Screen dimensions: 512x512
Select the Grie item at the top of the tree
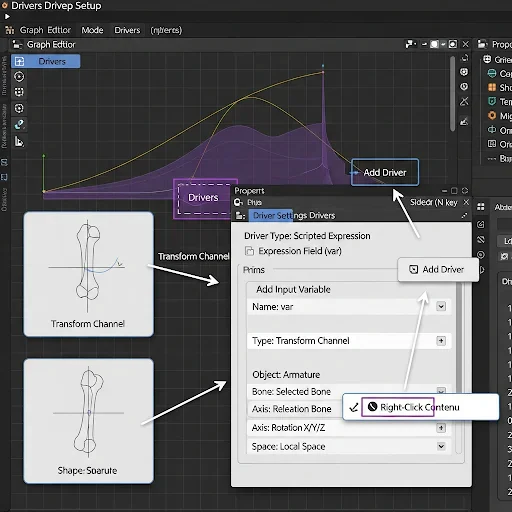[x=498, y=60]
